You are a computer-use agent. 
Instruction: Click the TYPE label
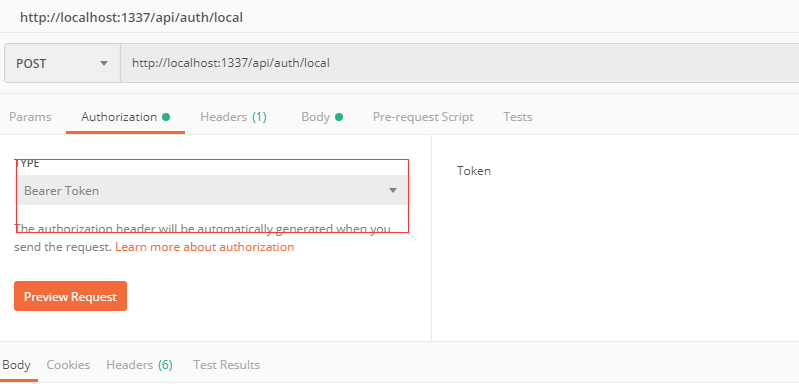coord(26,163)
